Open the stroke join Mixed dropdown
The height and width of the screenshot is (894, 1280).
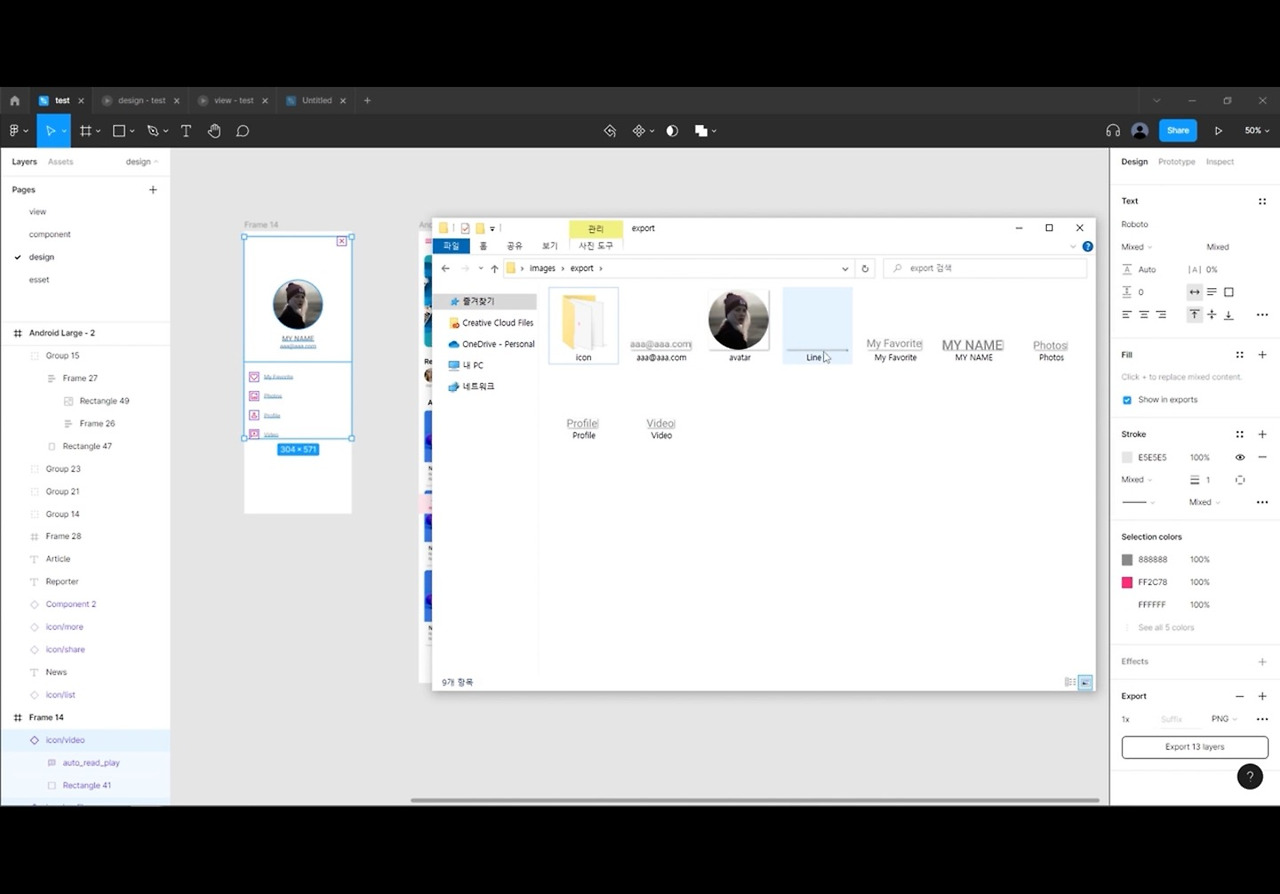pyautogui.click(x=1204, y=503)
